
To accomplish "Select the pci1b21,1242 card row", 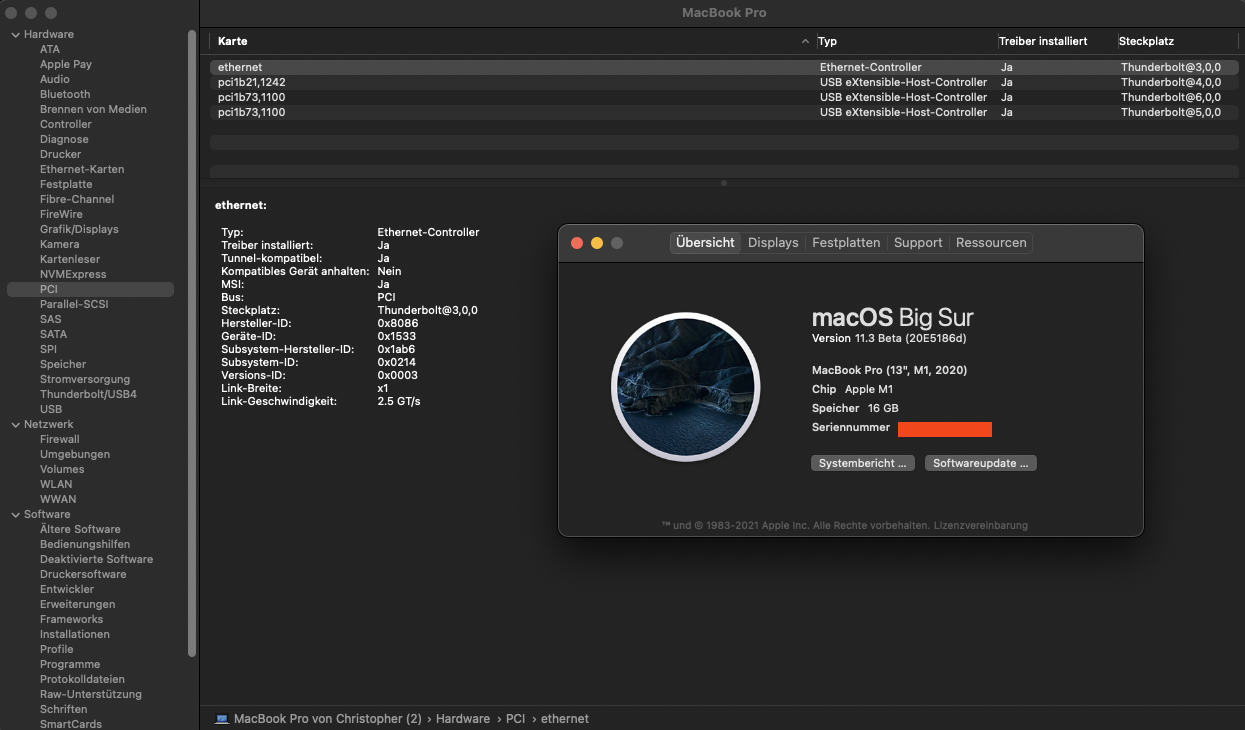I will click(724, 82).
